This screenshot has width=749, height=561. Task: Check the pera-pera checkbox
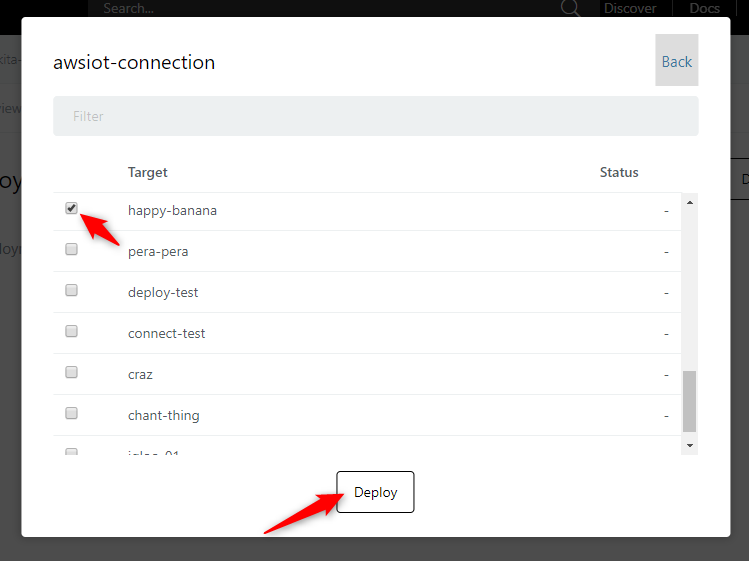click(x=71, y=249)
